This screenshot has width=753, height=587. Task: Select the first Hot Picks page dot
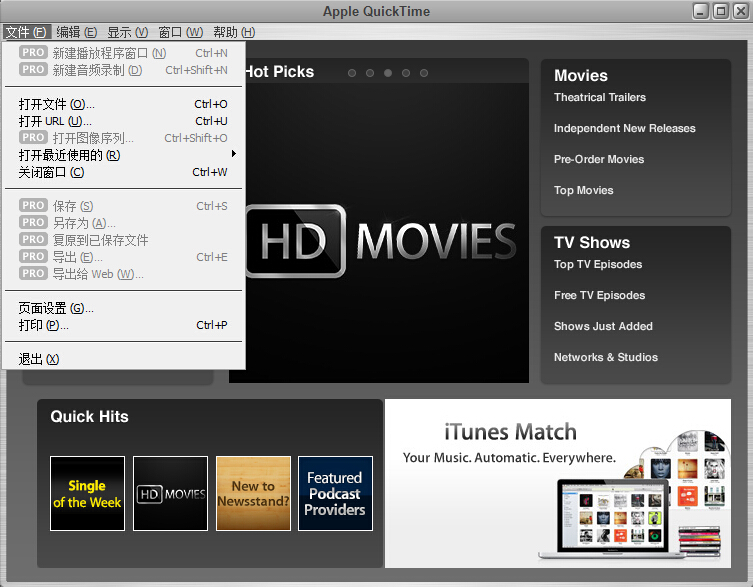click(352, 73)
